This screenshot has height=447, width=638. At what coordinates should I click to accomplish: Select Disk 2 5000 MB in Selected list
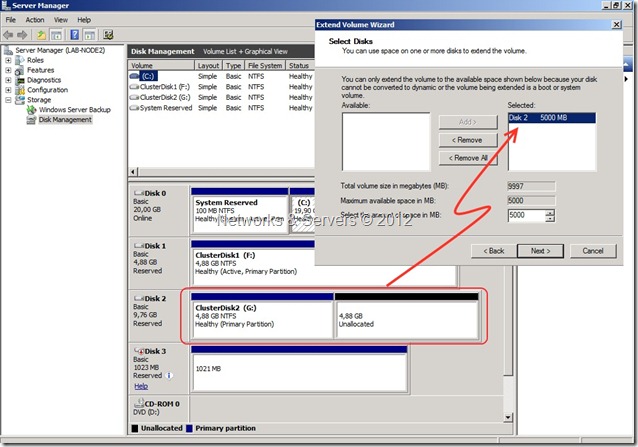coord(552,118)
